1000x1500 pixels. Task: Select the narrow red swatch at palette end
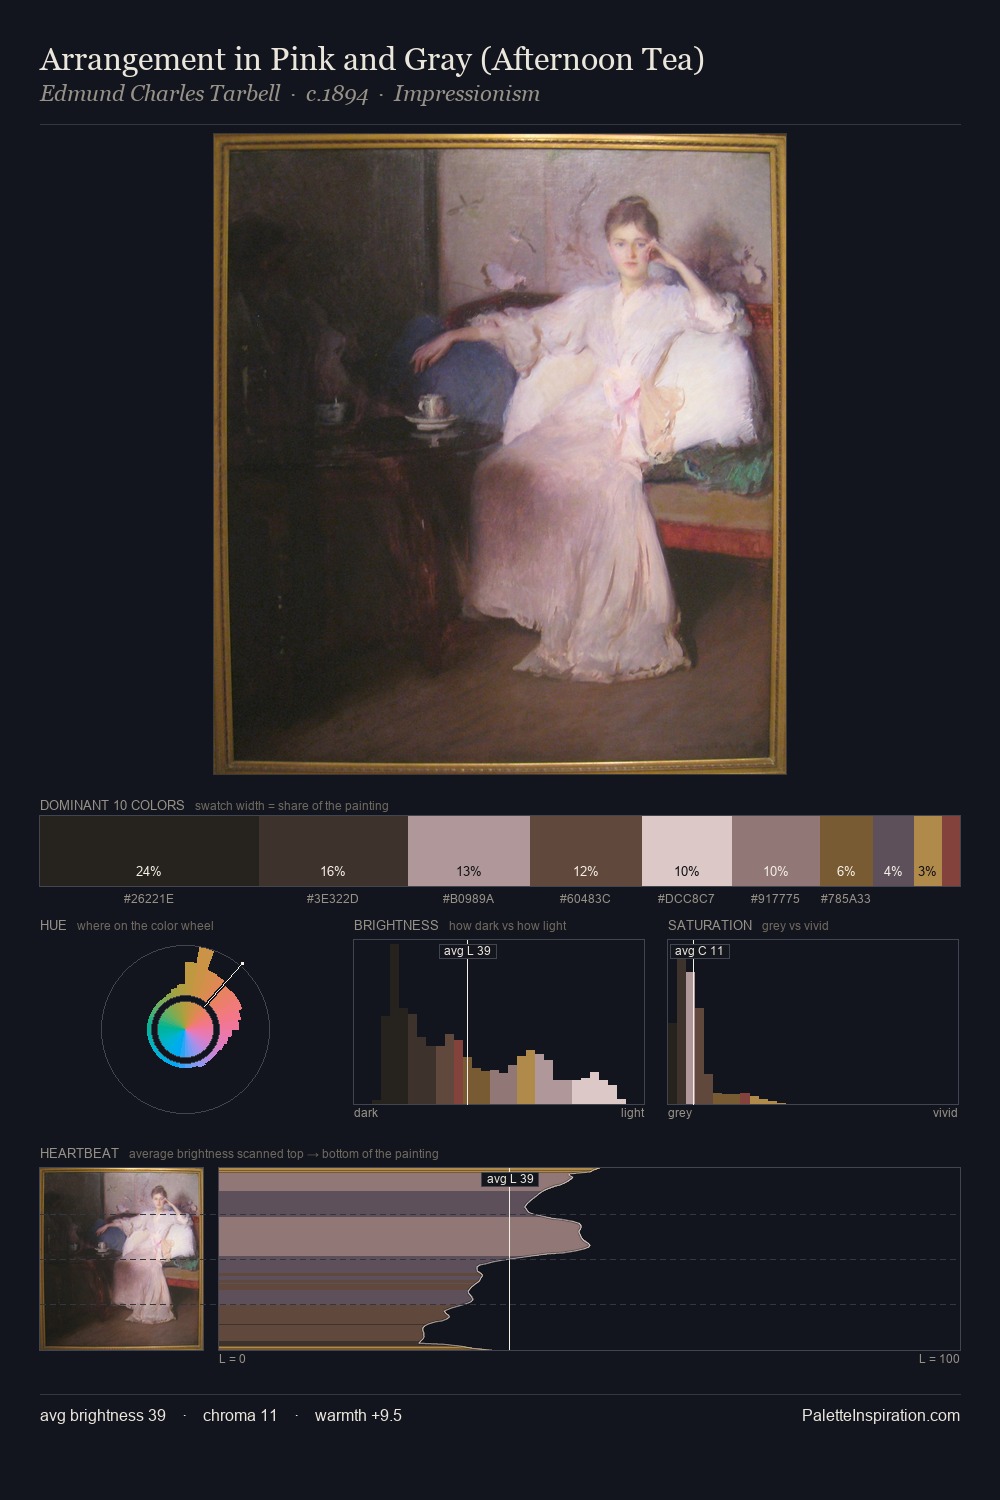(951, 851)
